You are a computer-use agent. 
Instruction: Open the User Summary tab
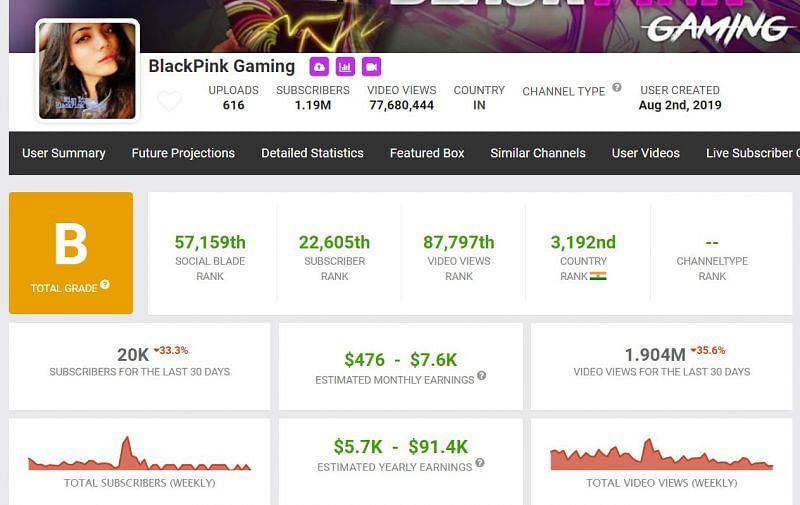(64, 153)
